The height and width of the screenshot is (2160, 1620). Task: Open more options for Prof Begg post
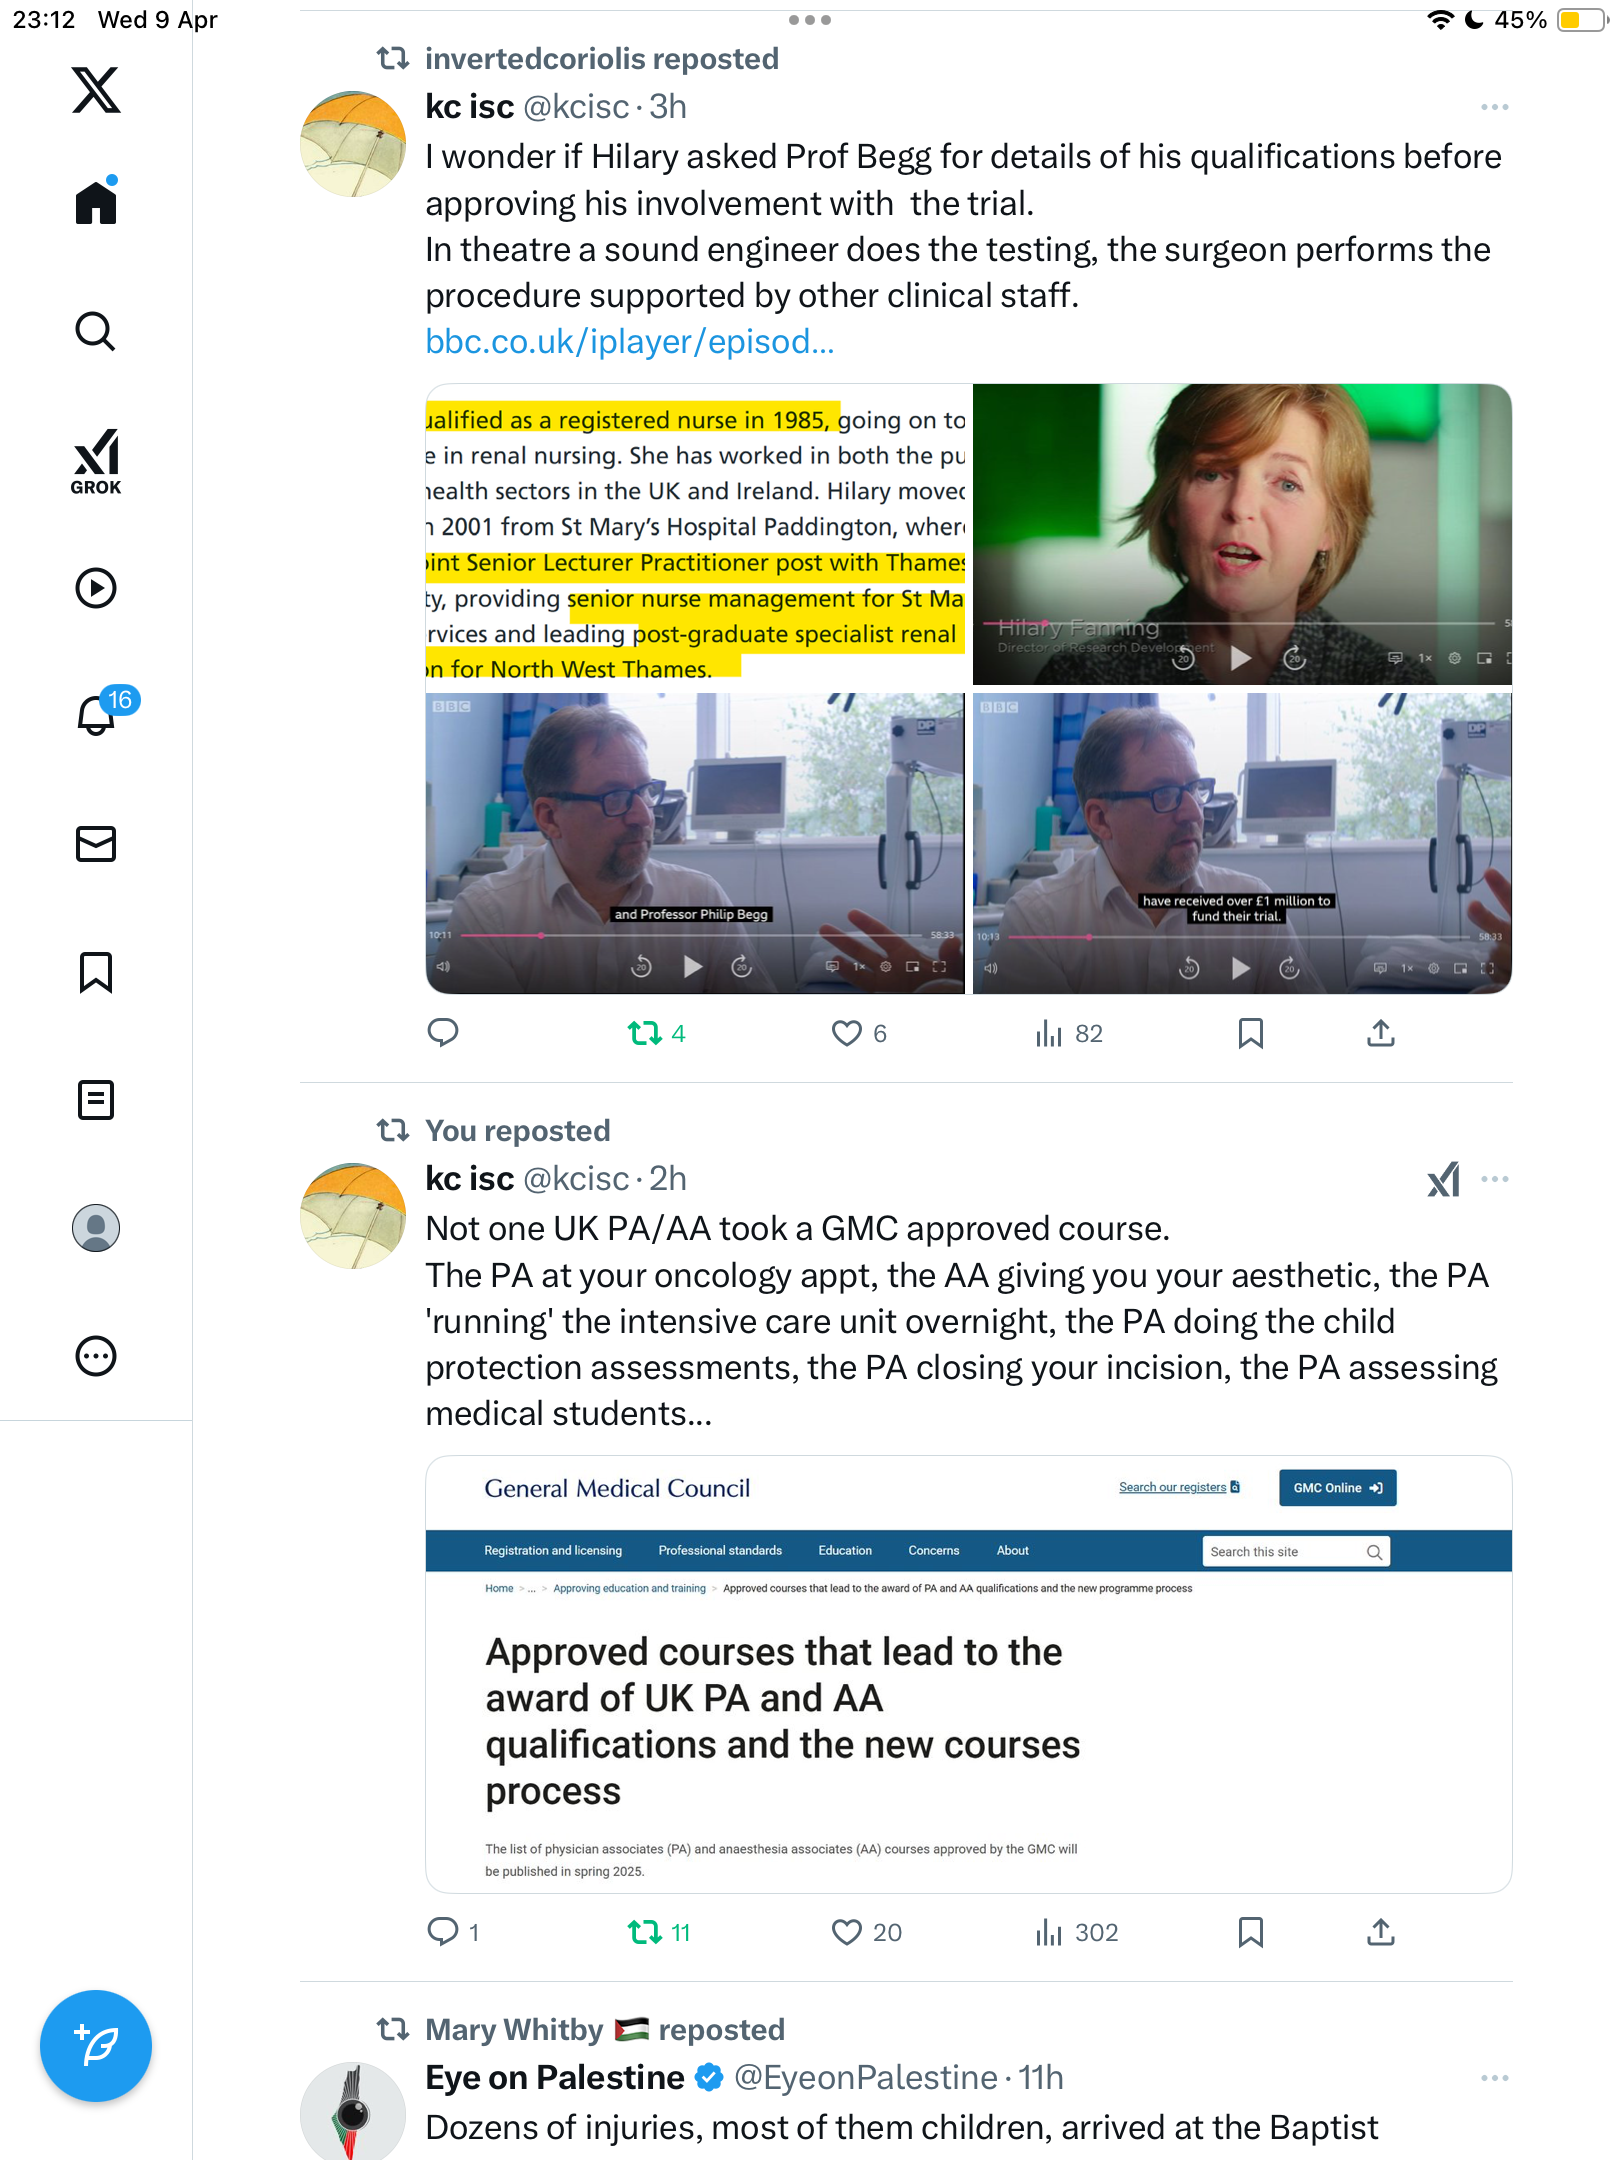1494,107
